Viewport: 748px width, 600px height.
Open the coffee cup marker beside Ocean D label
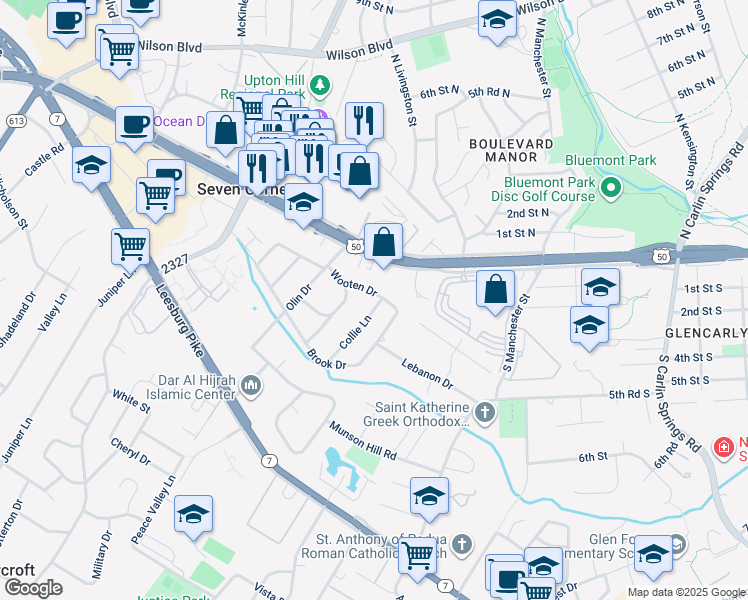click(135, 126)
